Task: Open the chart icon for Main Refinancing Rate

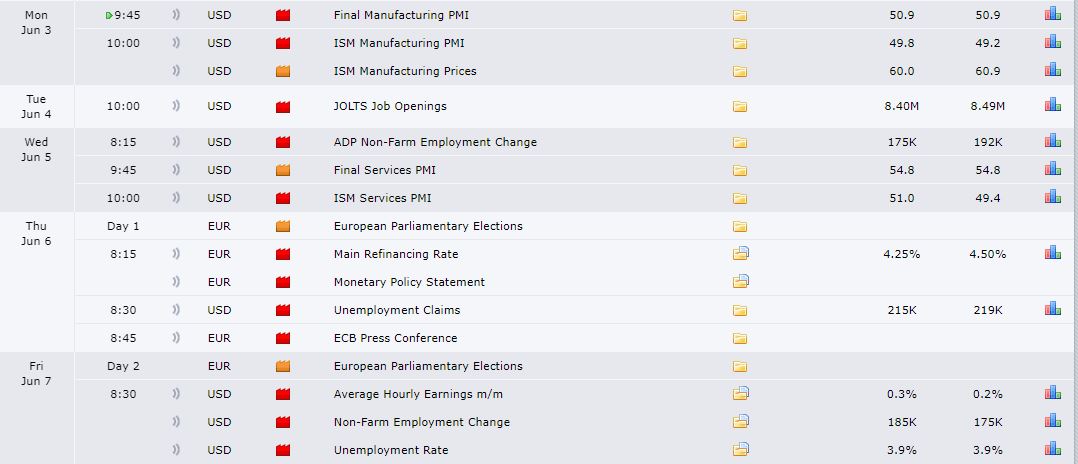Action: click(x=1052, y=253)
